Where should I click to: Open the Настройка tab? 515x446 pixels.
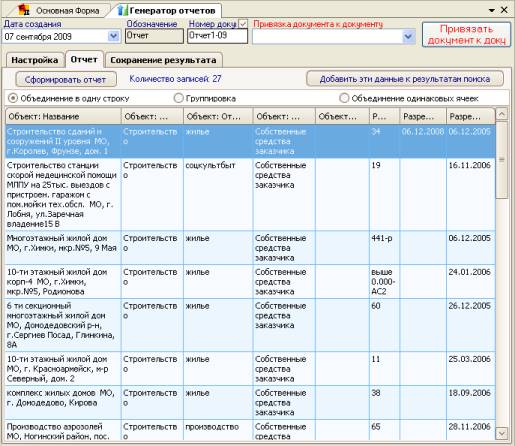(35, 60)
